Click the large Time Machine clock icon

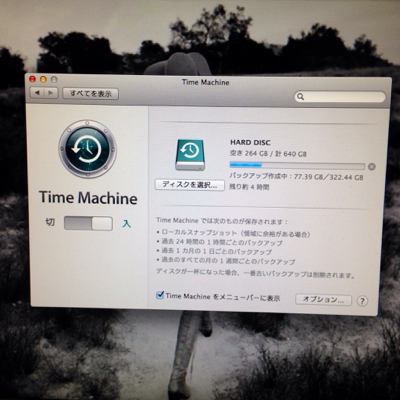(87, 149)
